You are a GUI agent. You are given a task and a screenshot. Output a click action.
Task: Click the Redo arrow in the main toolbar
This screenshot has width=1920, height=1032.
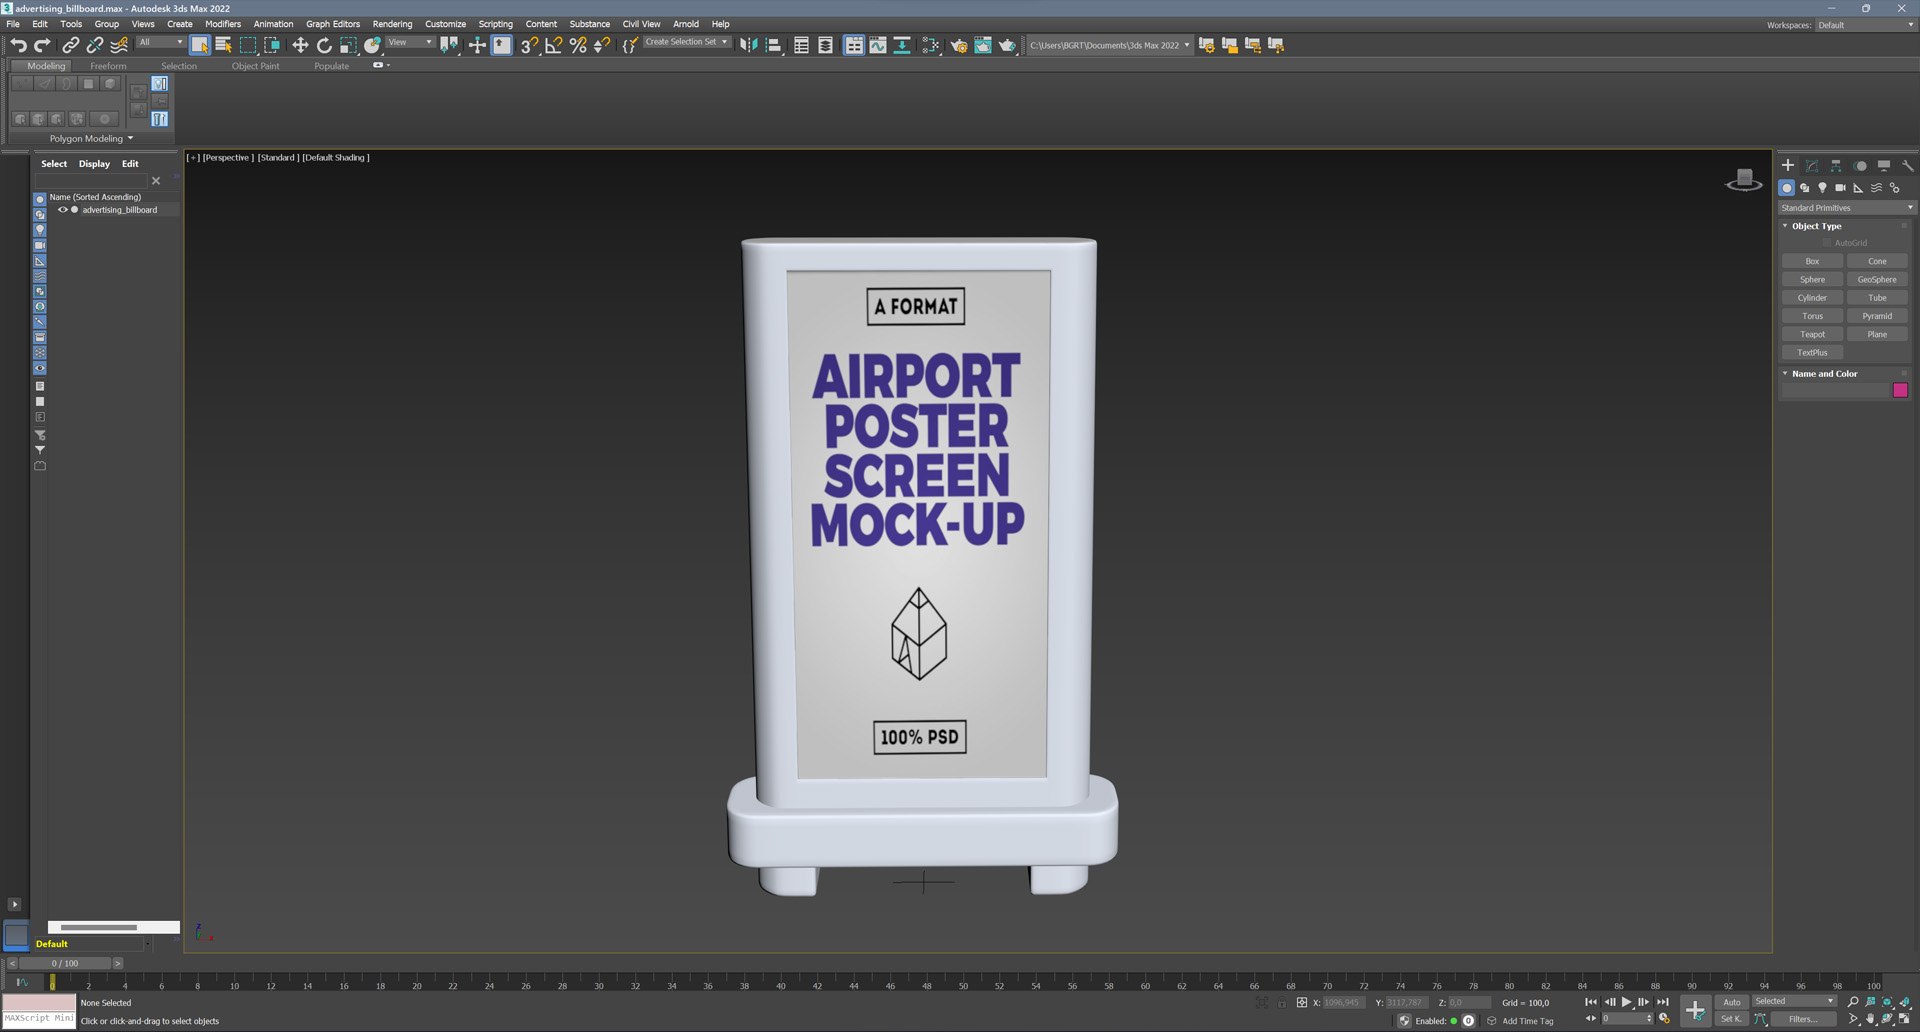point(42,45)
